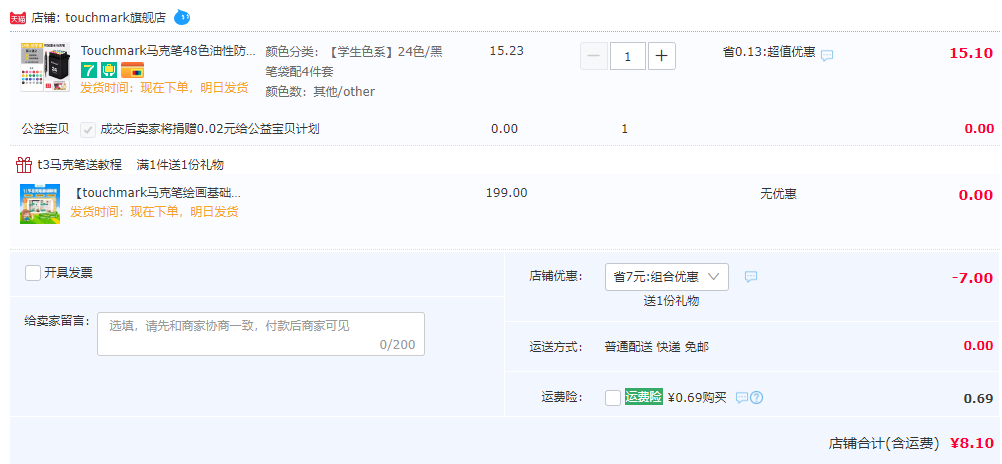Screen dimensions: 1002x464
Task: Open the Touchmark马克笔48色 product title link
Action: click(168, 50)
